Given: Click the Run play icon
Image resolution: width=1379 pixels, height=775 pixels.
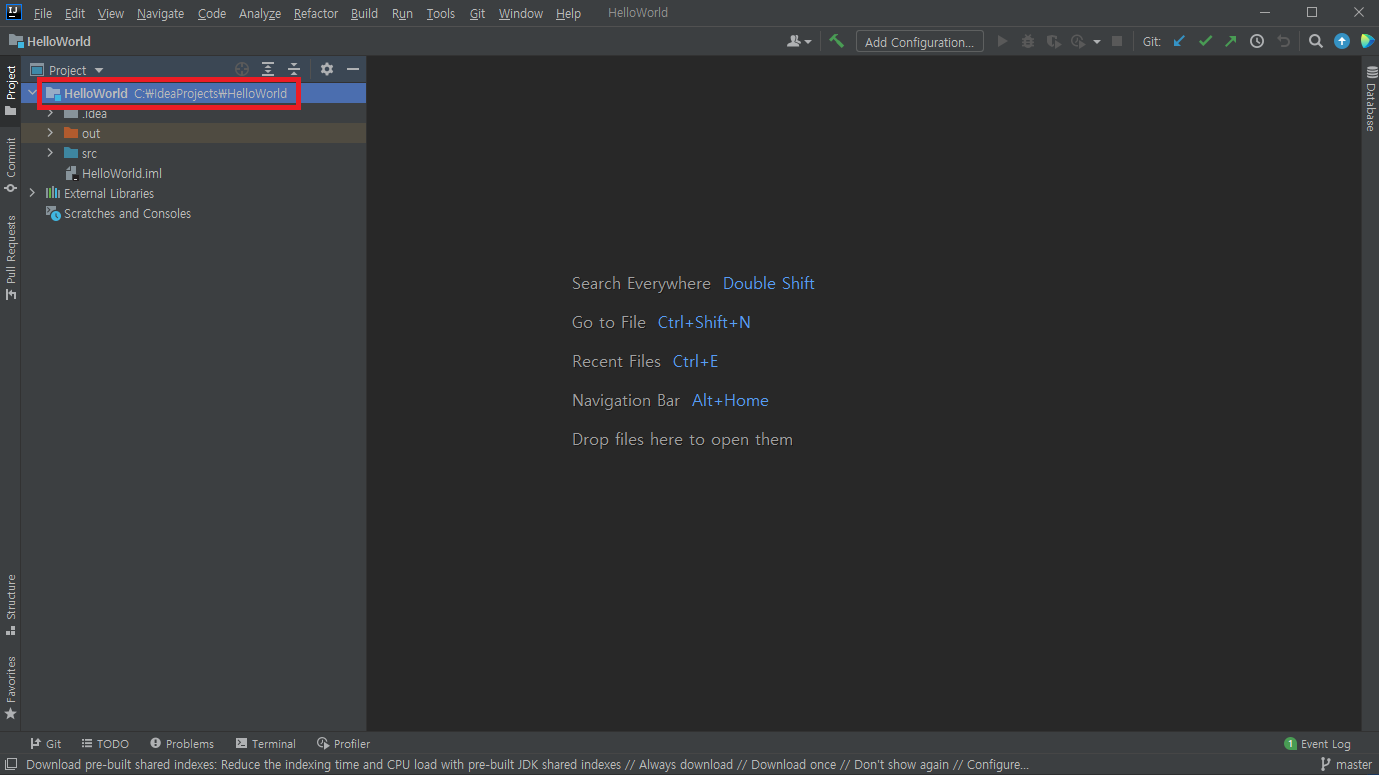Looking at the screenshot, I should 1003,41.
